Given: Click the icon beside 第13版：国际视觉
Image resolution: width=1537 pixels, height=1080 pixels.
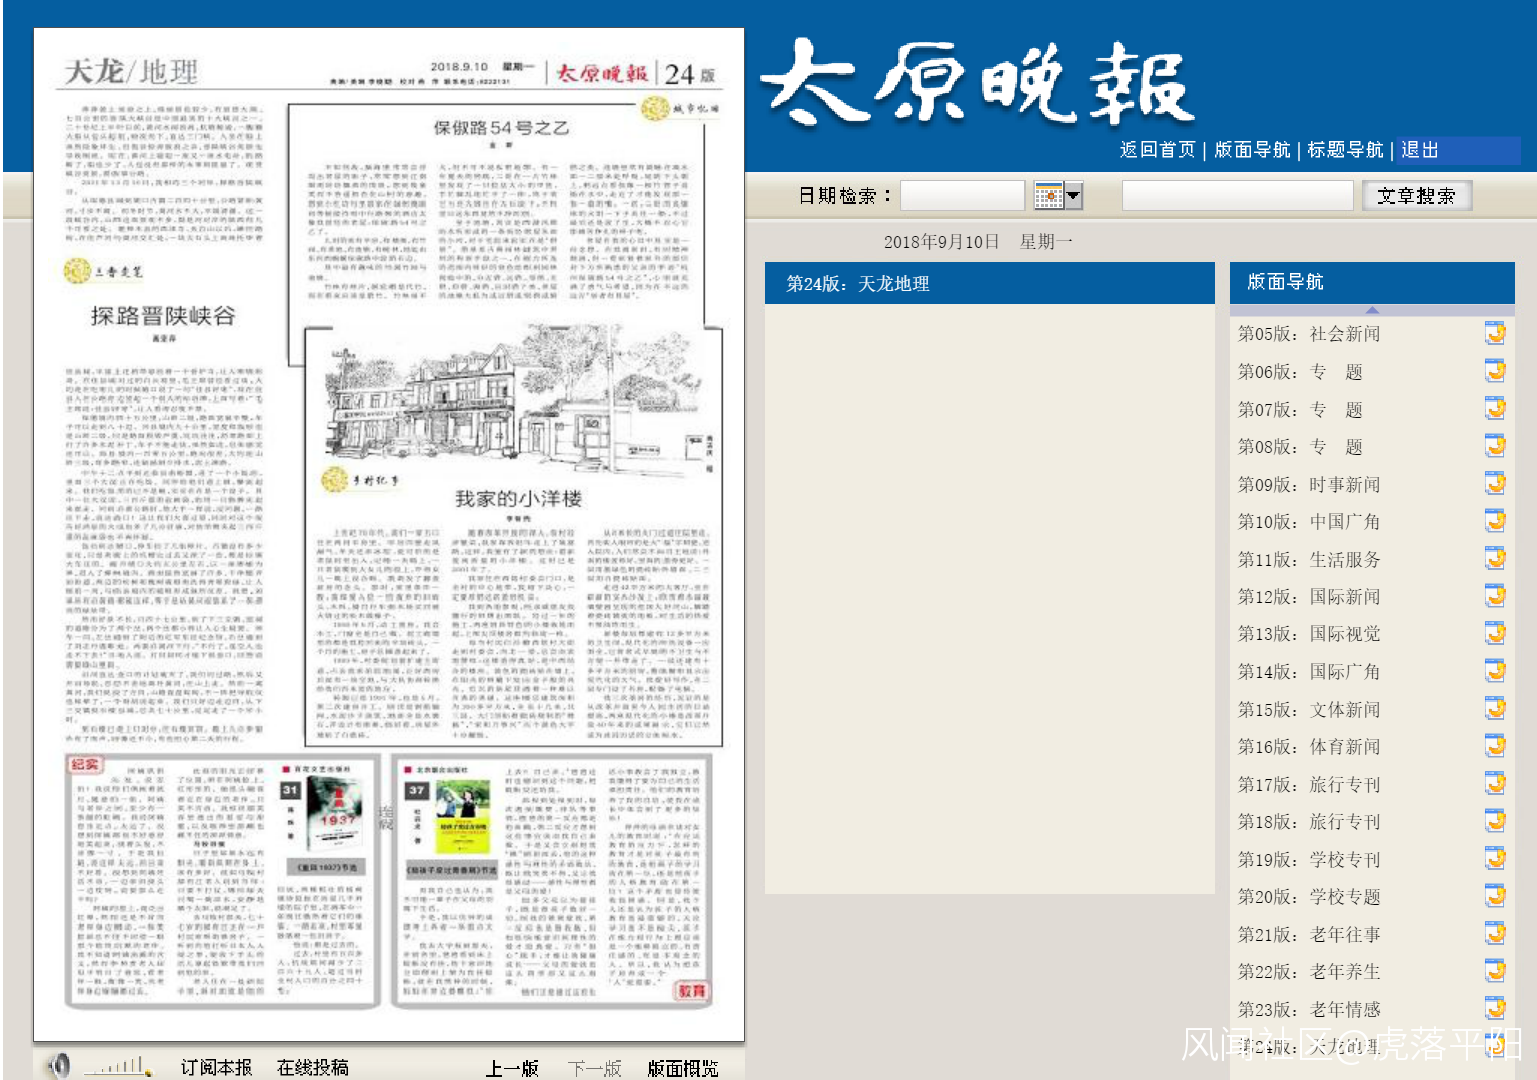Looking at the screenshot, I should pyautogui.click(x=1495, y=633).
